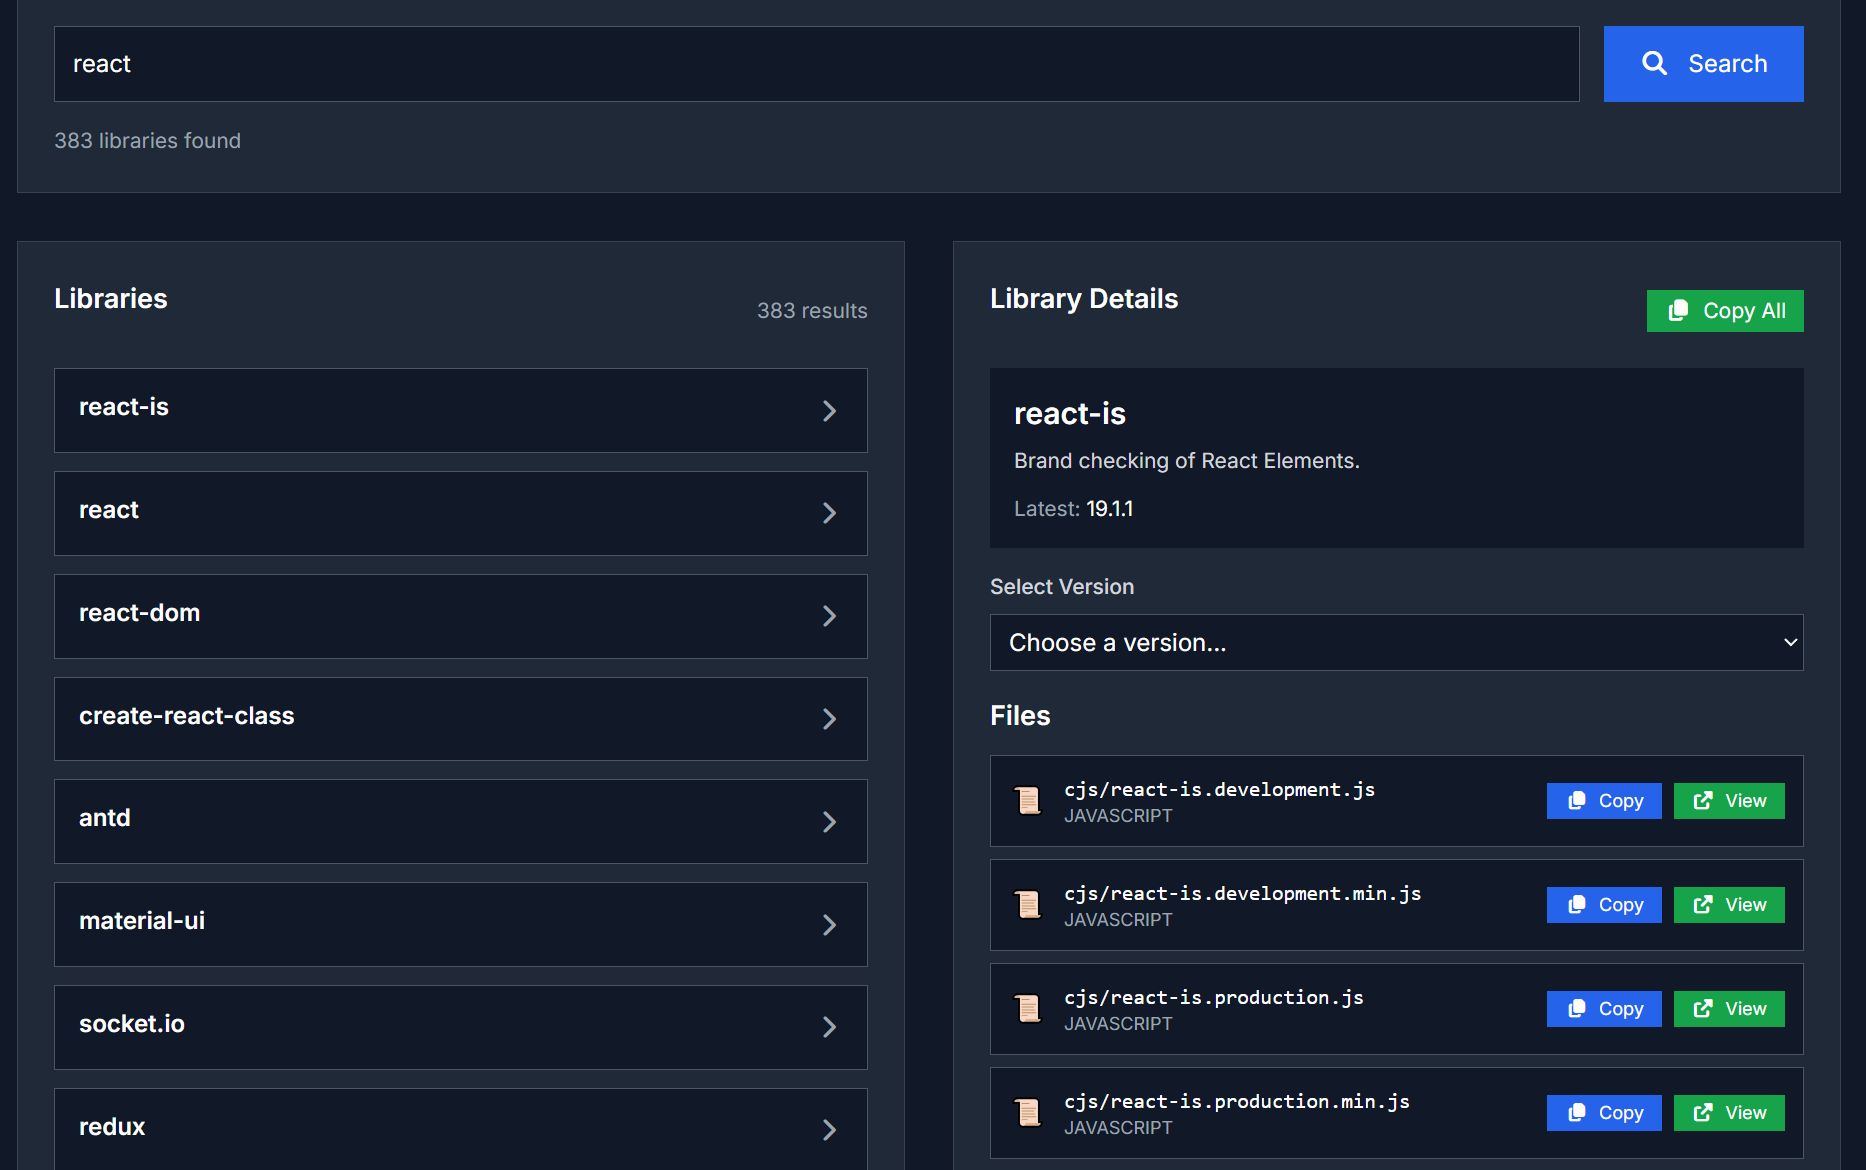Copy all files with Copy All button
The image size is (1866, 1170).
coord(1724,311)
